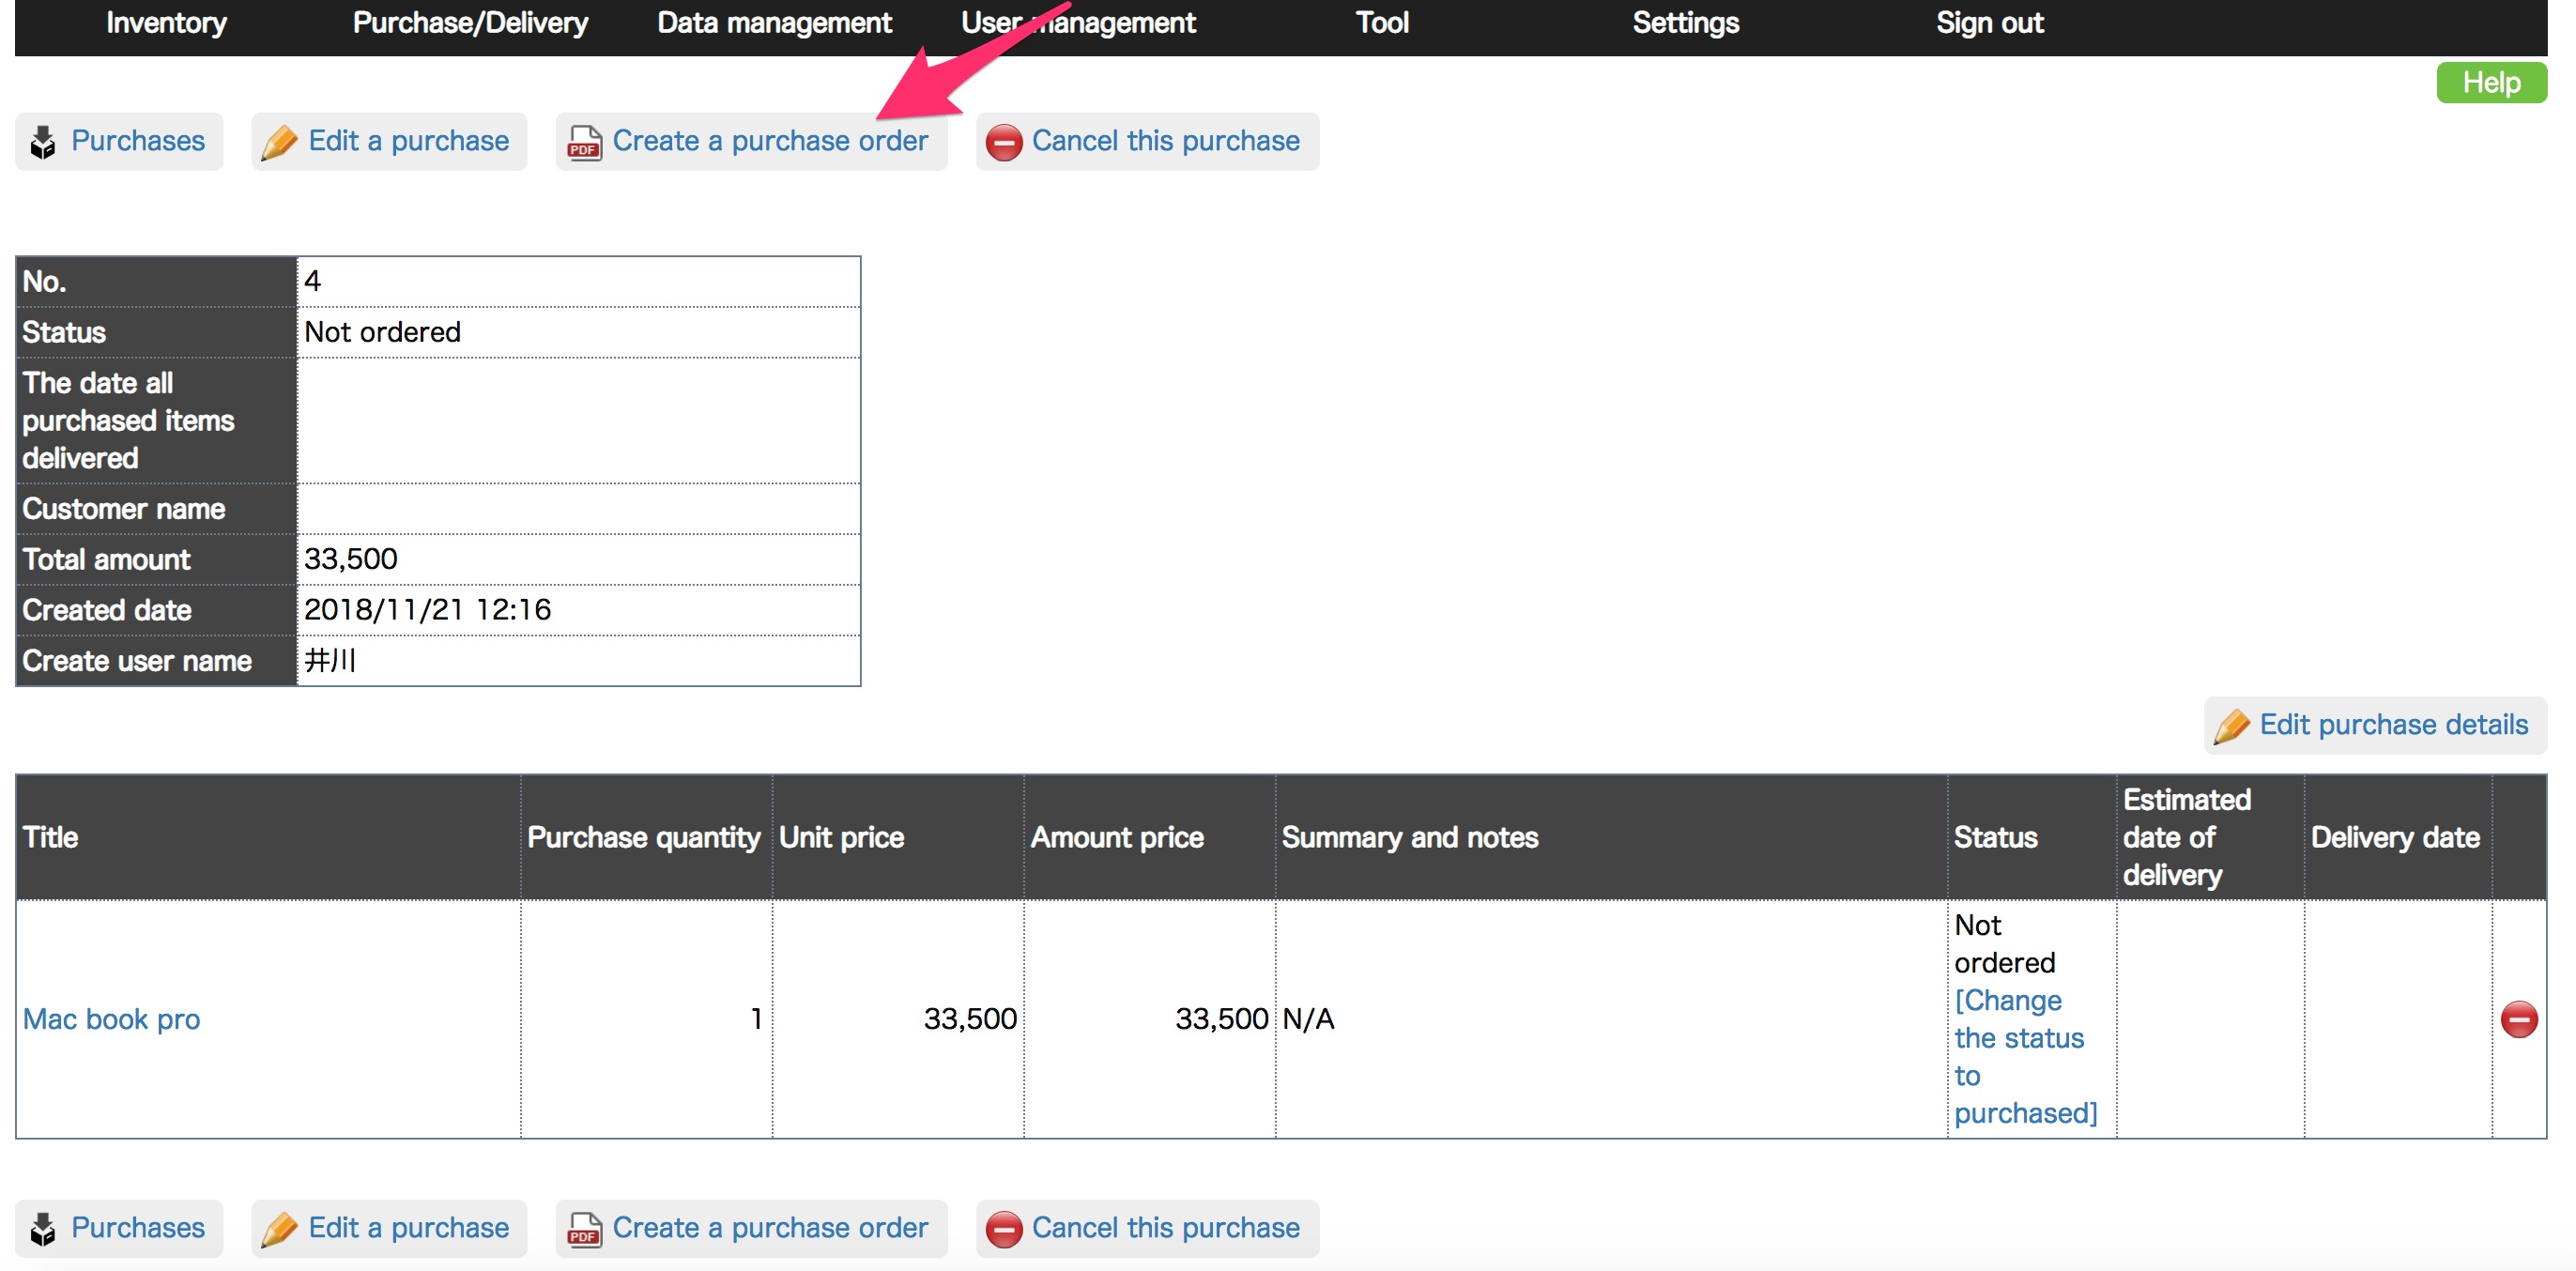2576x1271 pixels.
Task: Click bottom Cancel this purchase link
Action: (x=1165, y=1228)
